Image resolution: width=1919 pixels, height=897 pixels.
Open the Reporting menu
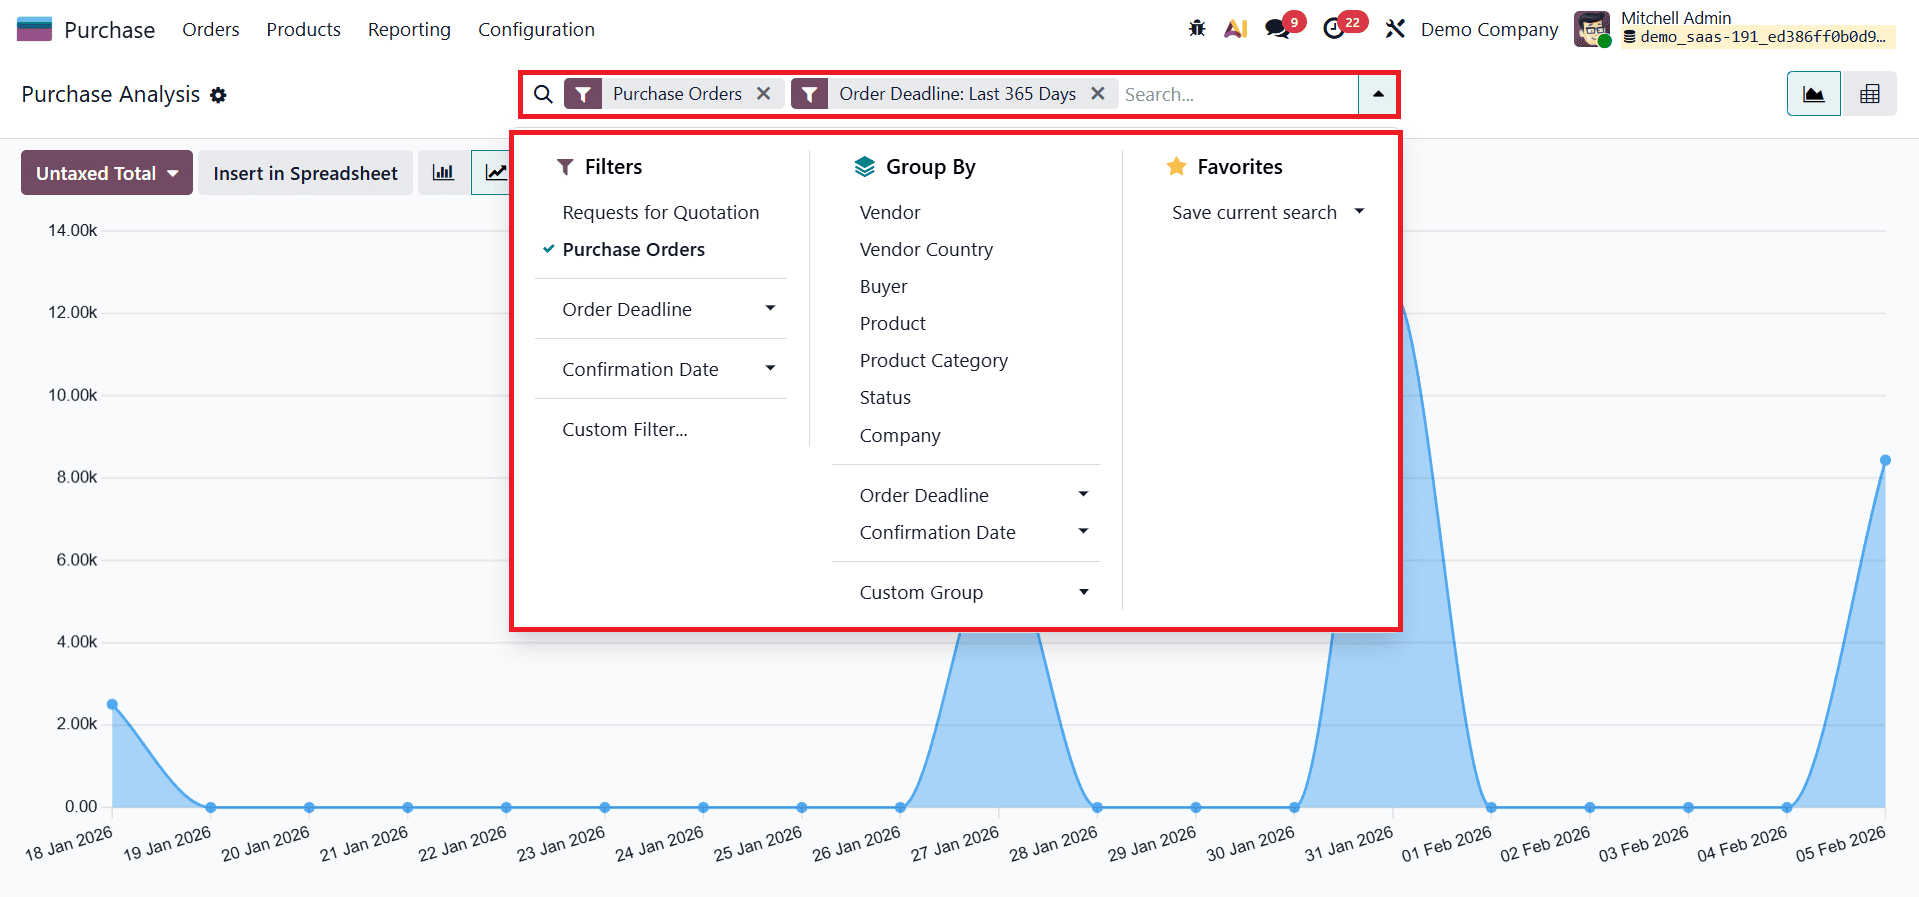tap(409, 29)
